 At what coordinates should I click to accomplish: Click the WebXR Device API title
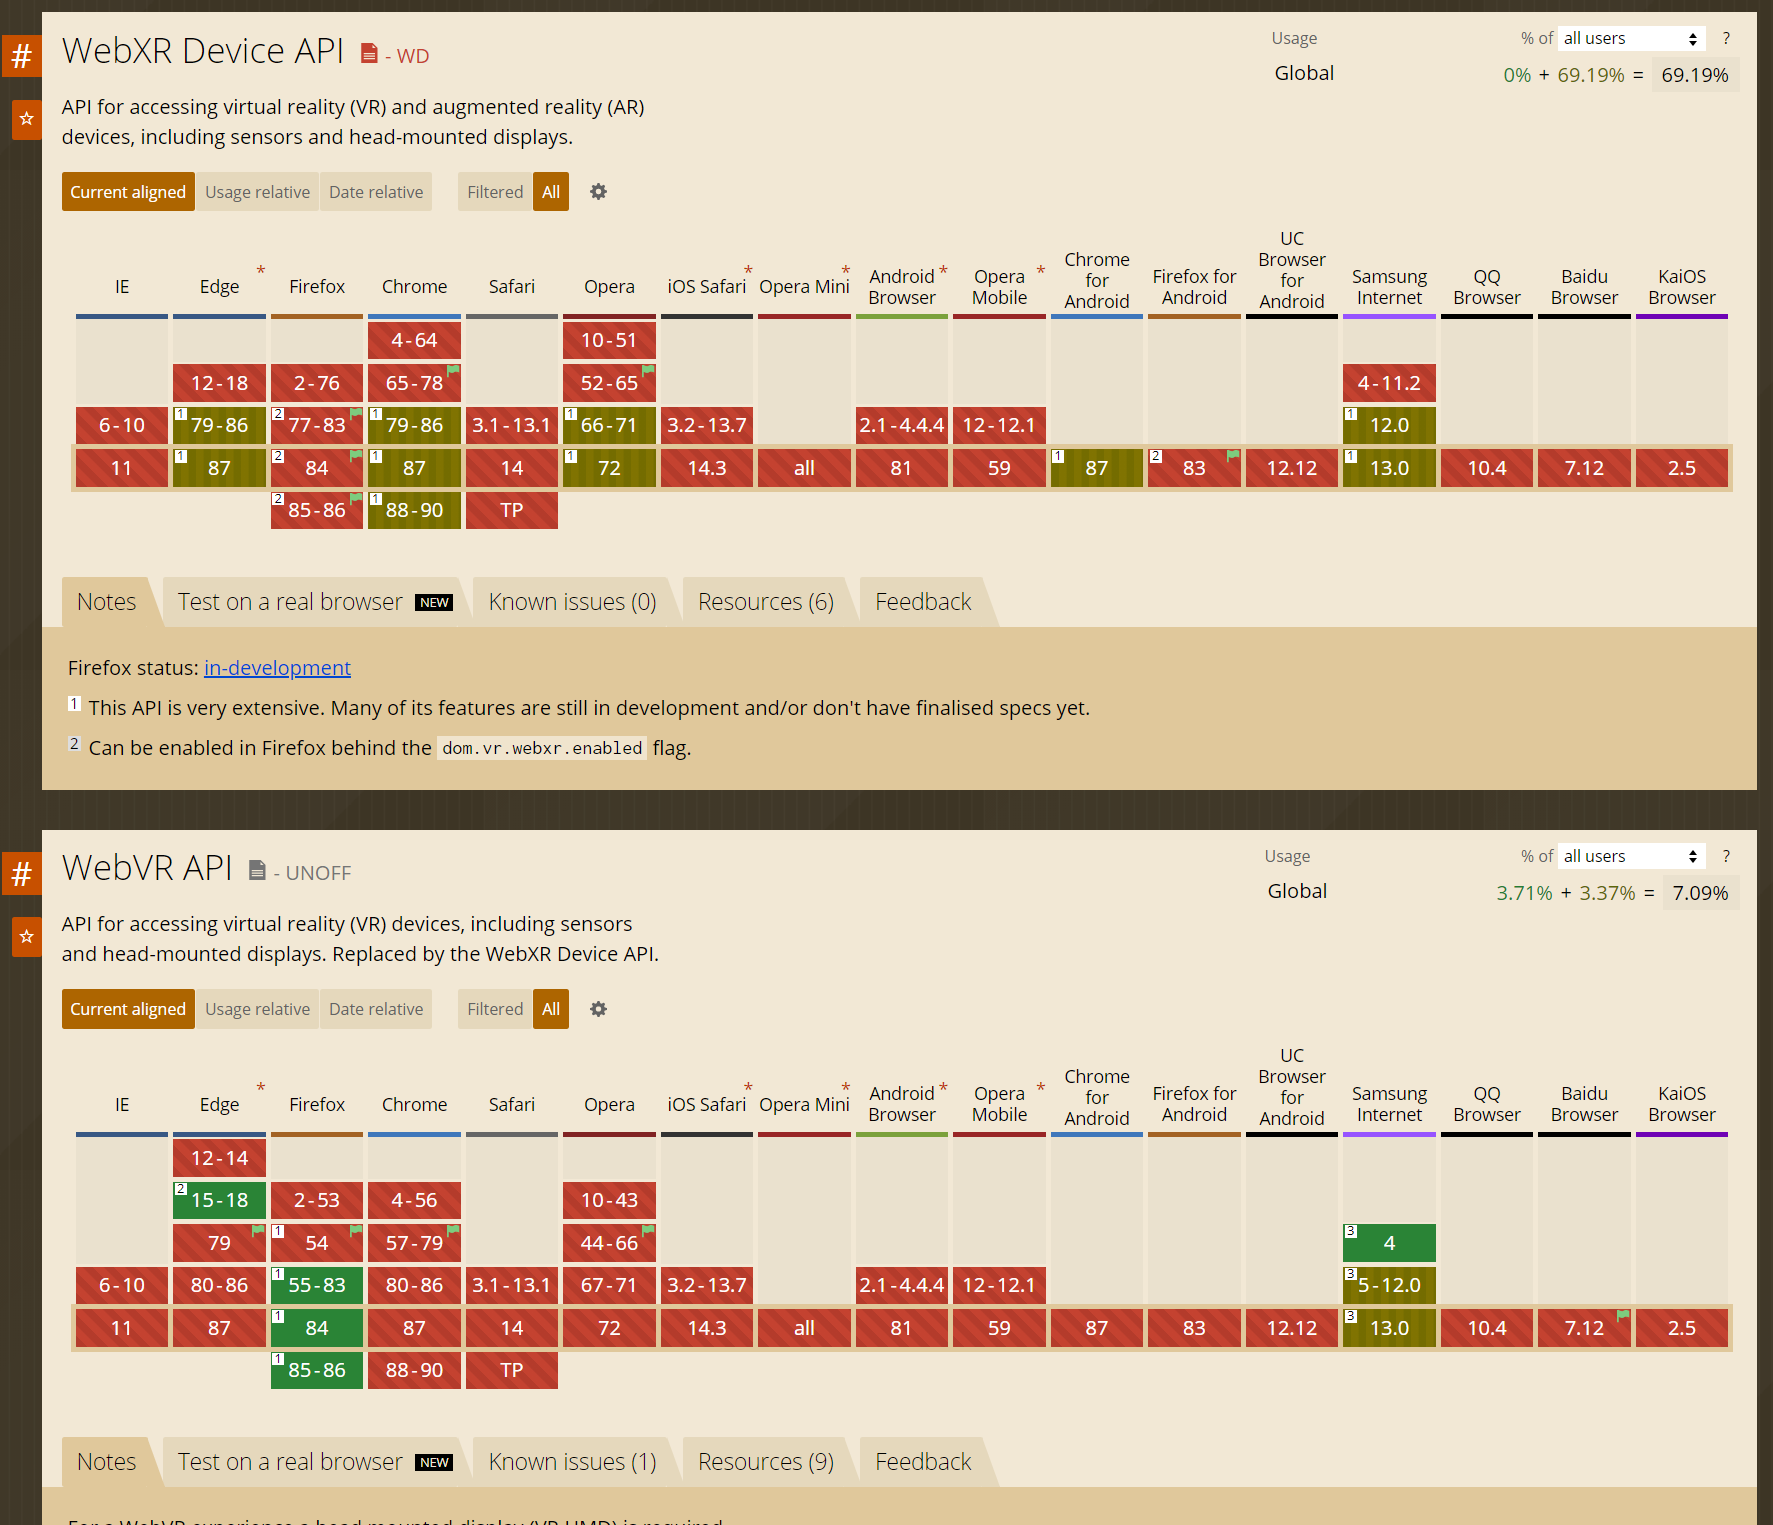click(x=203, y=51)
